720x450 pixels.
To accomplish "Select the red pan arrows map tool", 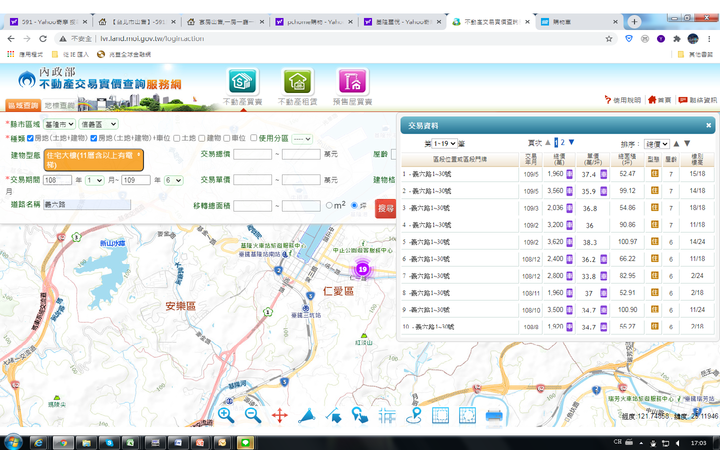I will (x=280, y=415).
